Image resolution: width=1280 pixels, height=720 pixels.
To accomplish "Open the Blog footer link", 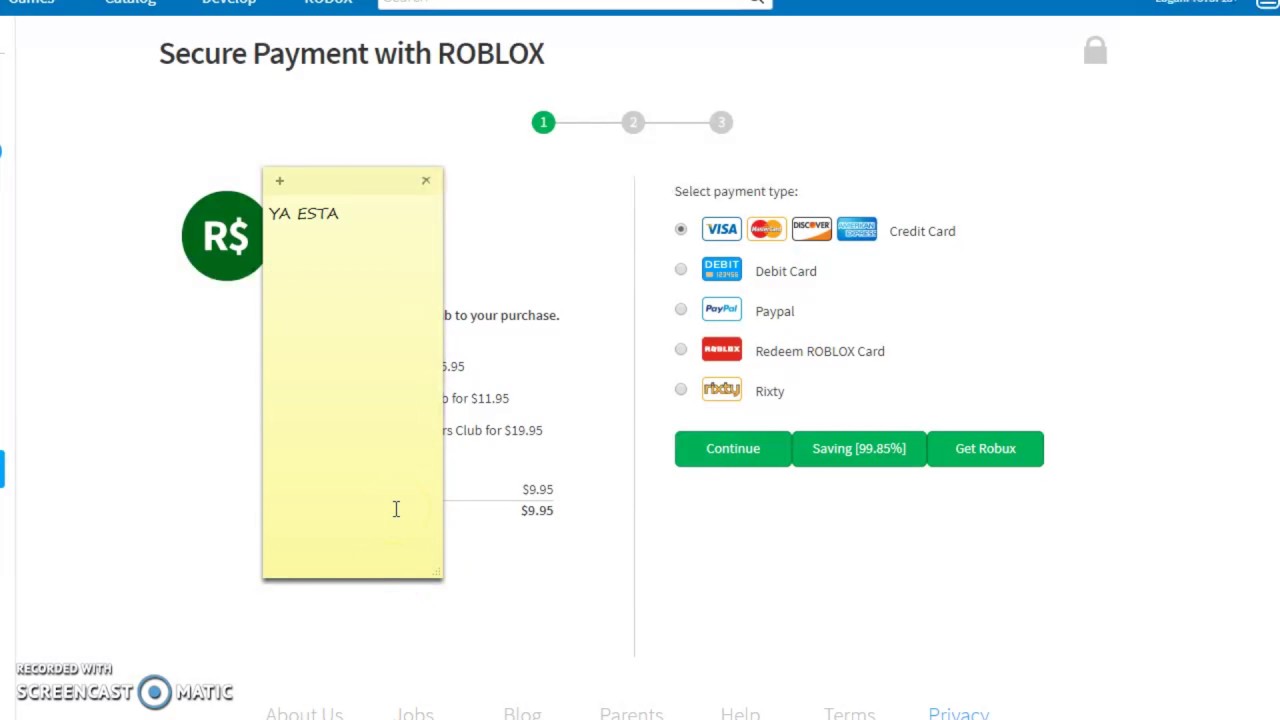I will click(522, 713).
